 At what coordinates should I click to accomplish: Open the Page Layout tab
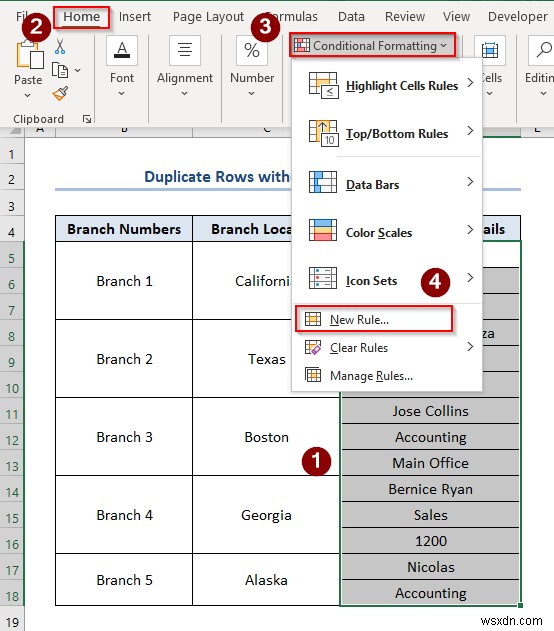(x=208, y=17)
